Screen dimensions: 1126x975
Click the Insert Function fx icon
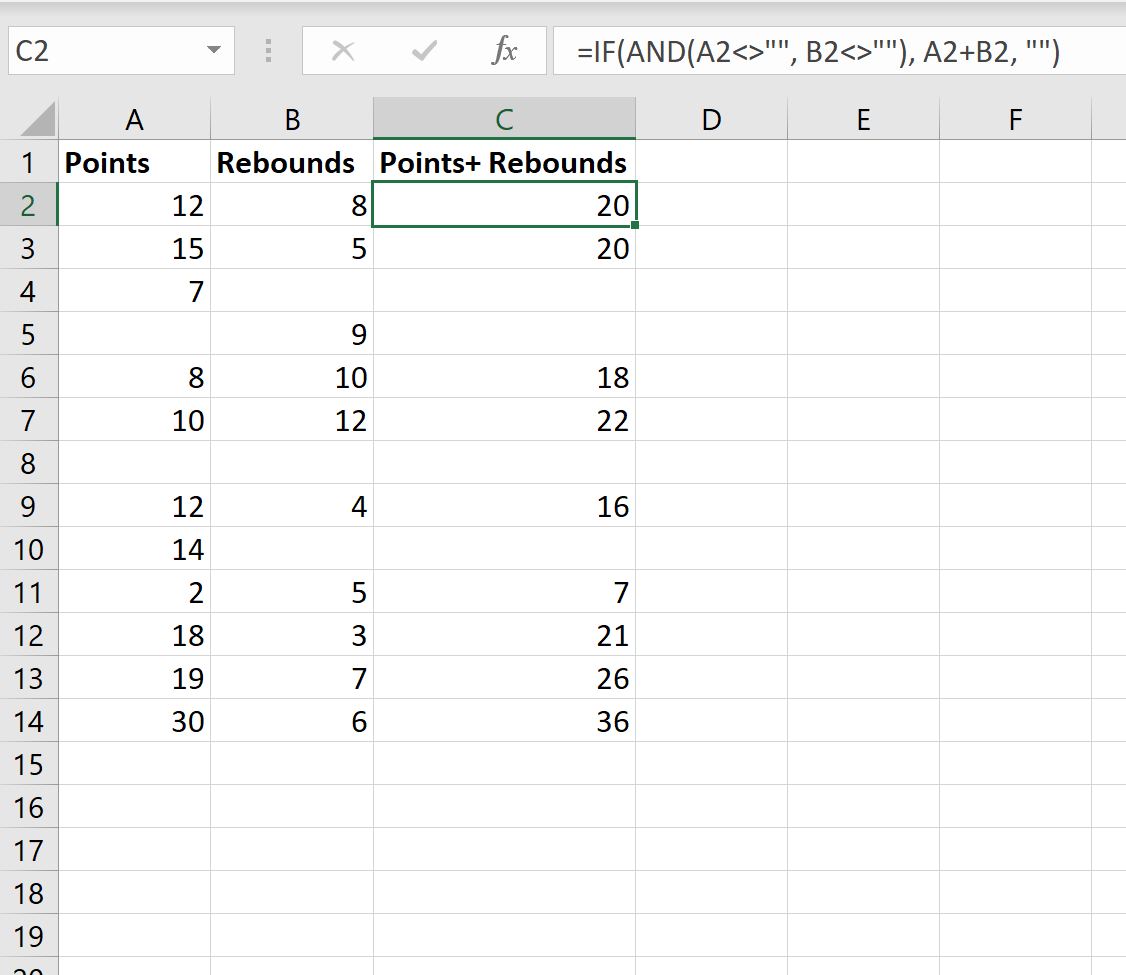point(505,49)
